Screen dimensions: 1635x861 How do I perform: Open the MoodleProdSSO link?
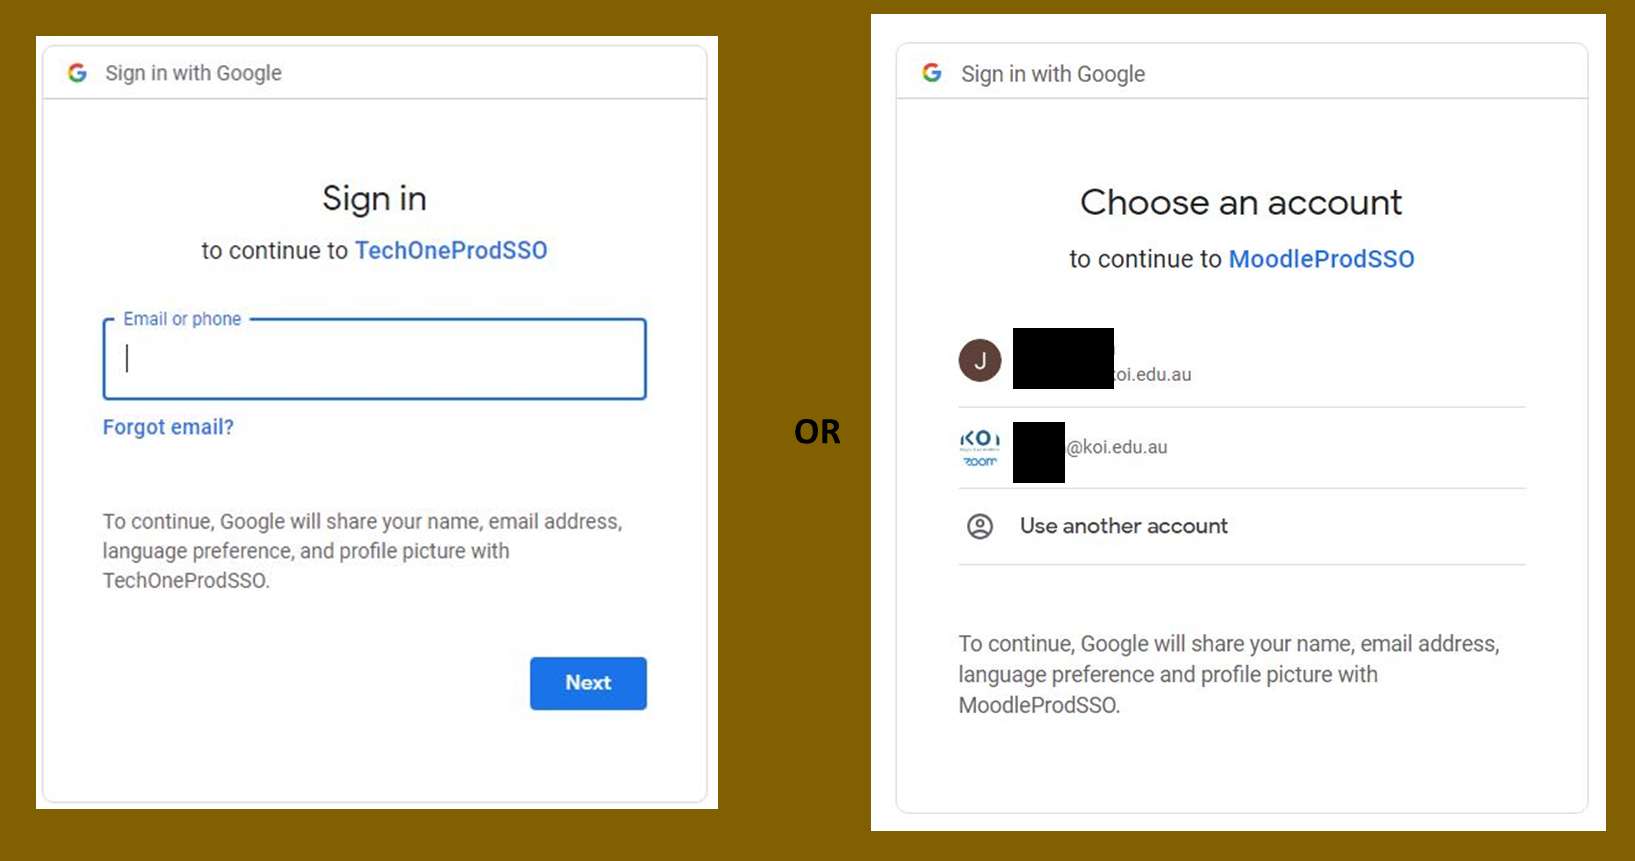point(1321,259)
